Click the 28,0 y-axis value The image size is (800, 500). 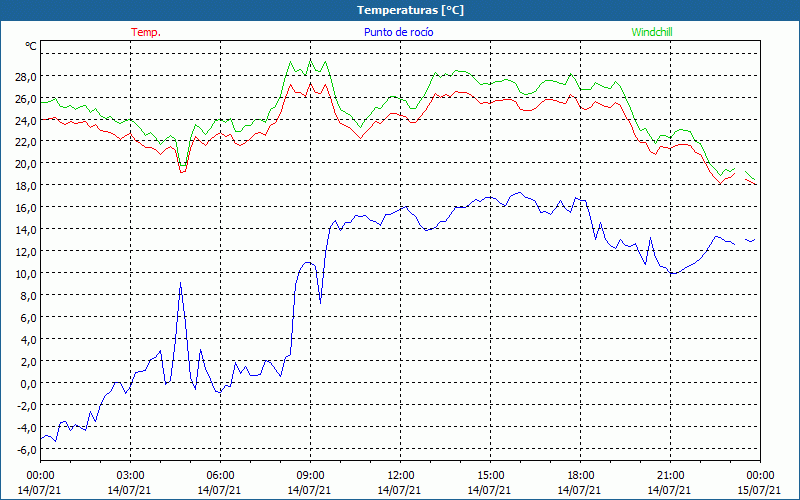(26, 77)
